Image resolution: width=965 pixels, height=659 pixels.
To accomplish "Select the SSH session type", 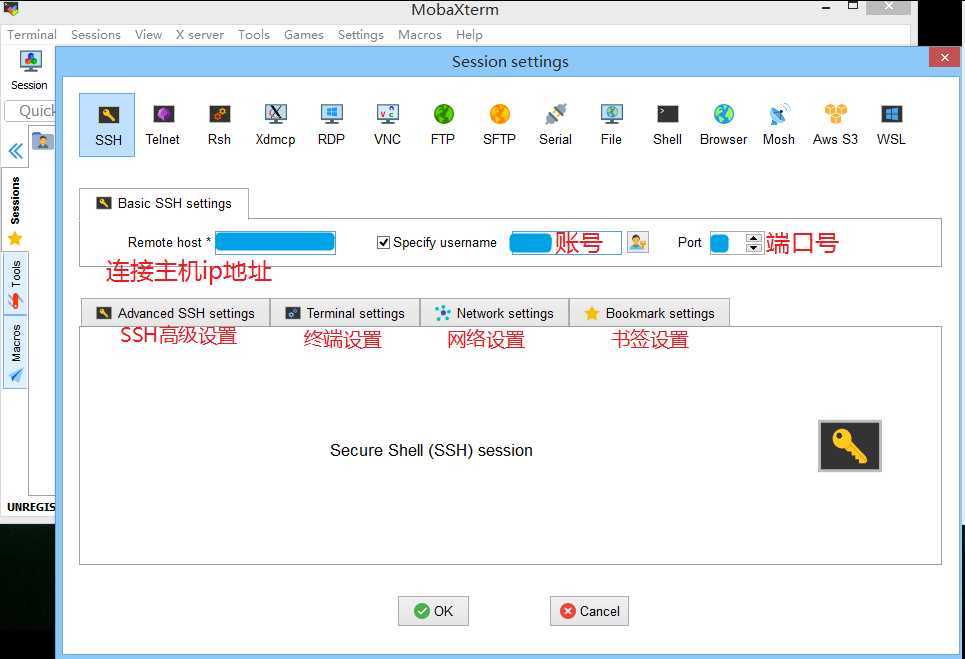I will tap(107, 125).
